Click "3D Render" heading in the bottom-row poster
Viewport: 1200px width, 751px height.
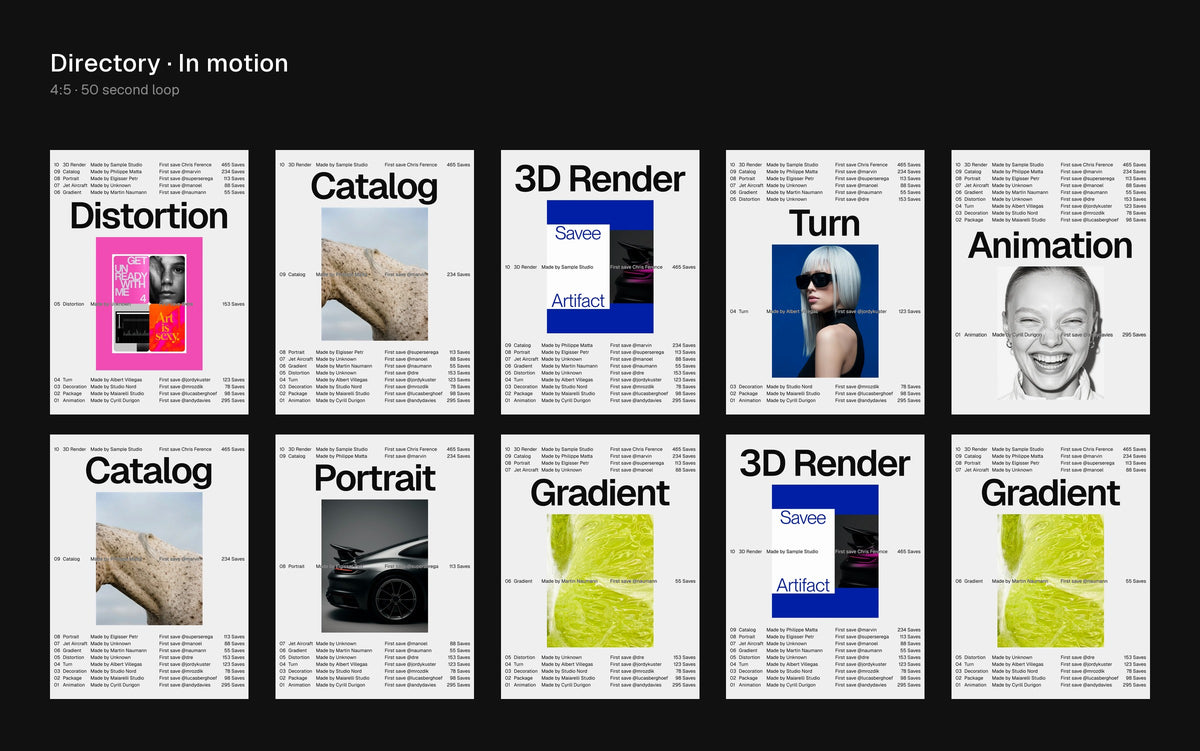point(825,463)
